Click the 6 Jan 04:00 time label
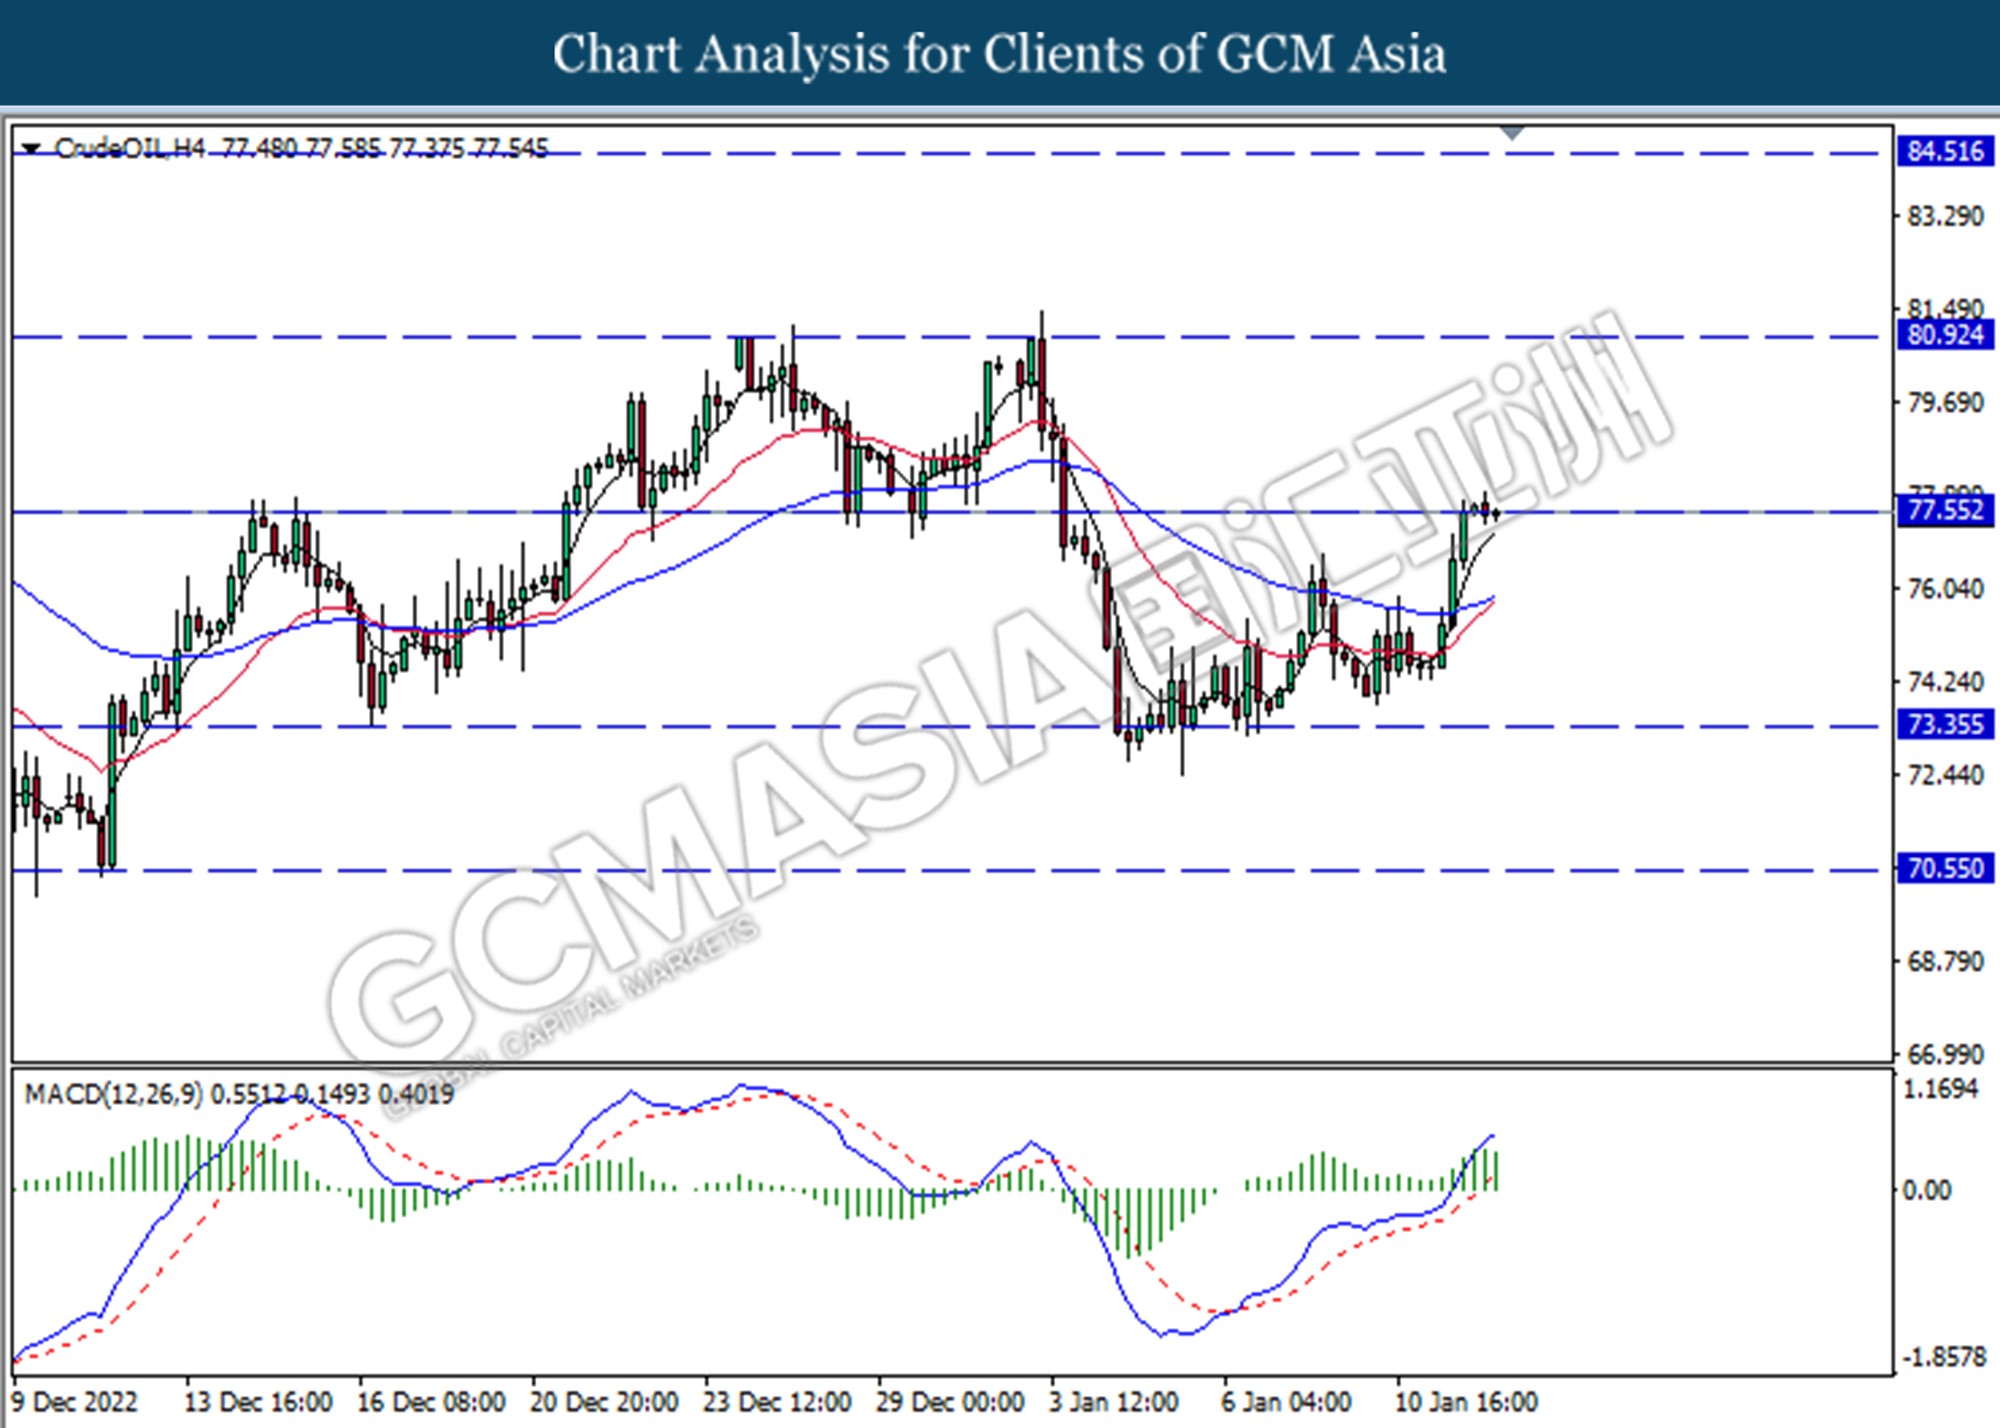The height and width of the screenshot is (1428, 2000). coord(1287,1402)
